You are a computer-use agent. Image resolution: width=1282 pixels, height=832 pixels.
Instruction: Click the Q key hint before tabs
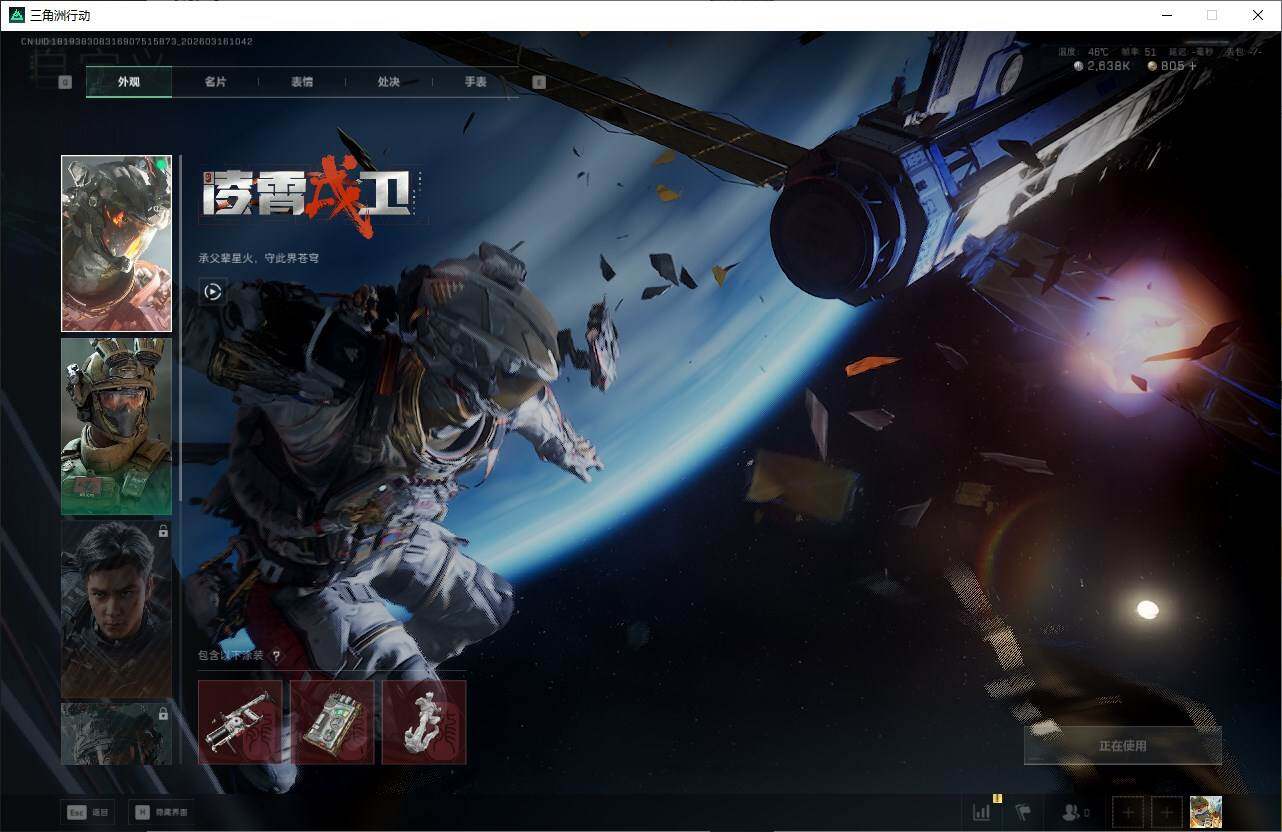(65, 82)
